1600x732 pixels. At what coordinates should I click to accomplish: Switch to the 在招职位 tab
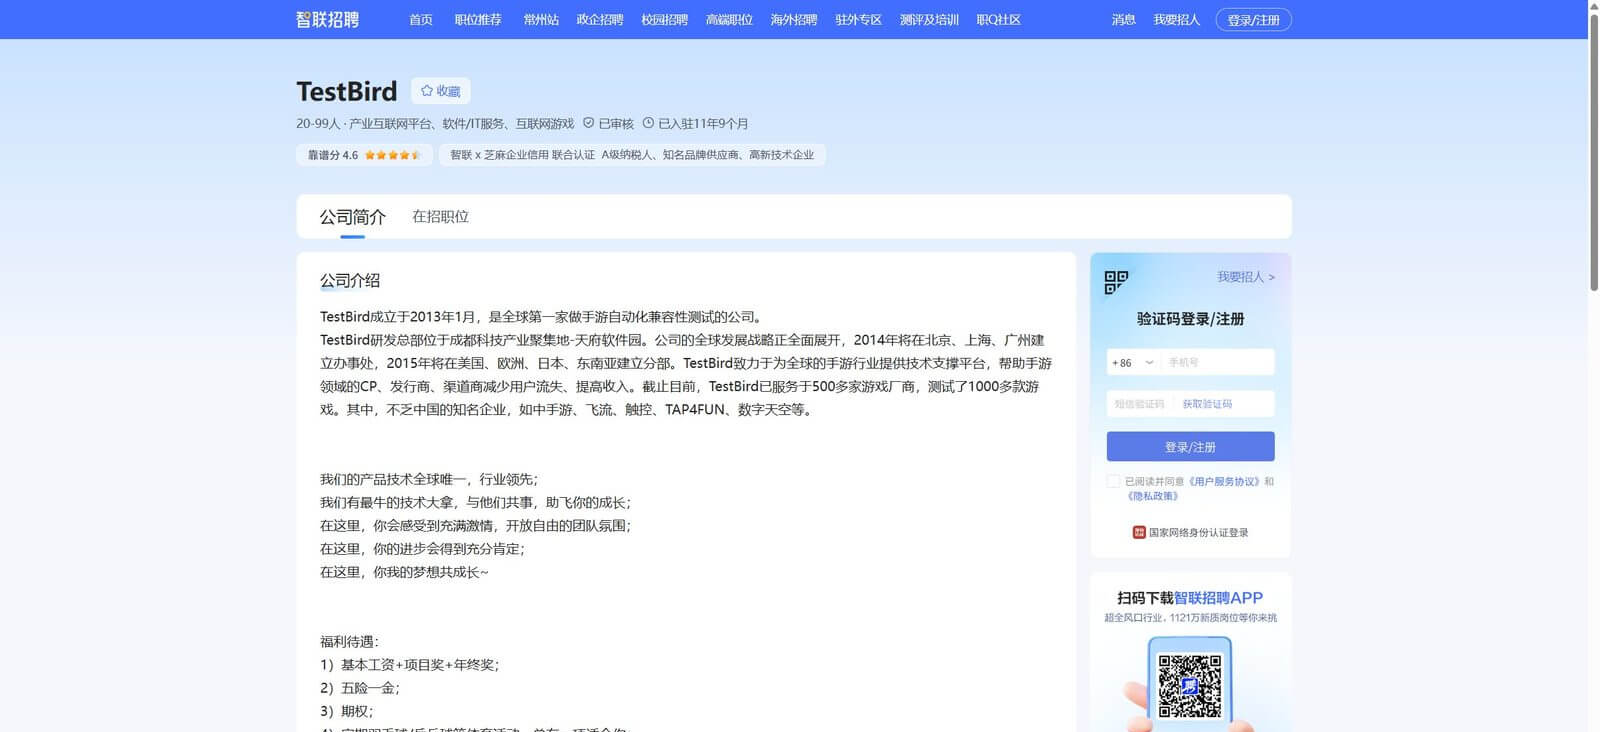pyautogui.click(x=440, y=217)
